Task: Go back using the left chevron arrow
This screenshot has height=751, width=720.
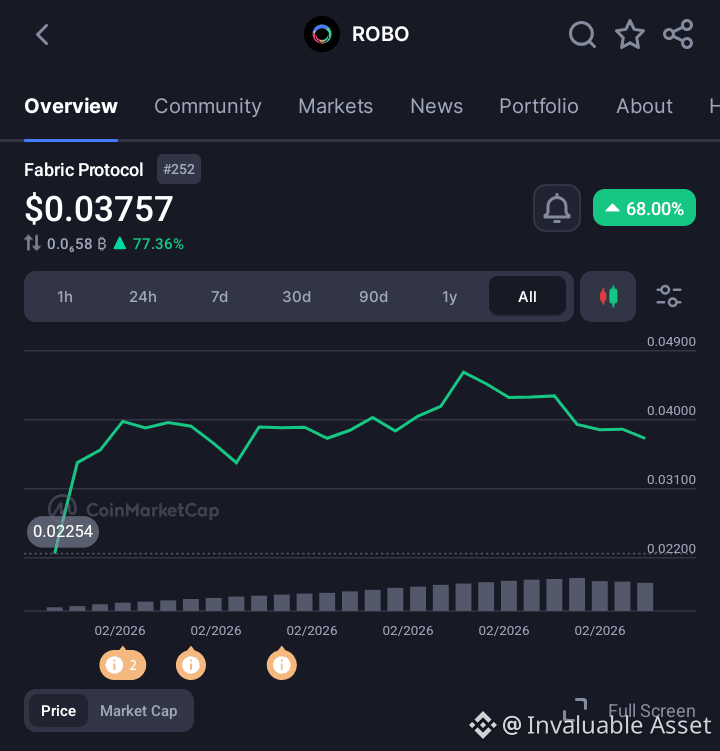Action: tap(42, 34)
